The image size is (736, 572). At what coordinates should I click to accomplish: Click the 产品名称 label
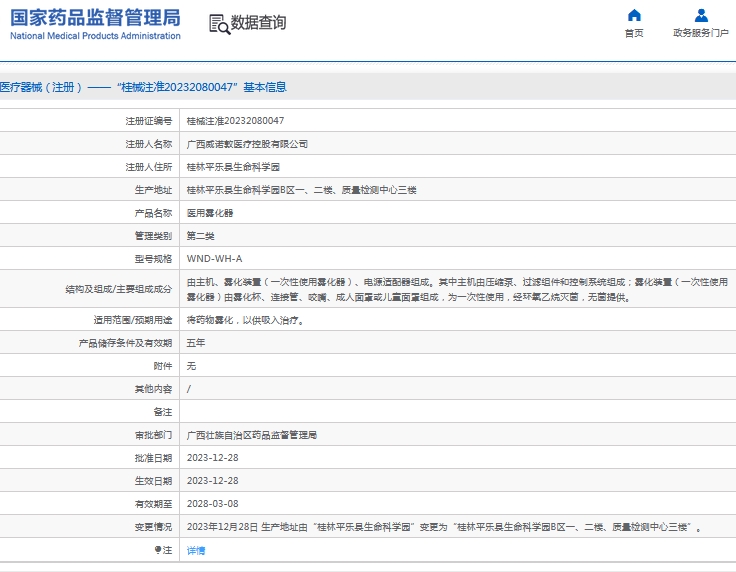153,213
